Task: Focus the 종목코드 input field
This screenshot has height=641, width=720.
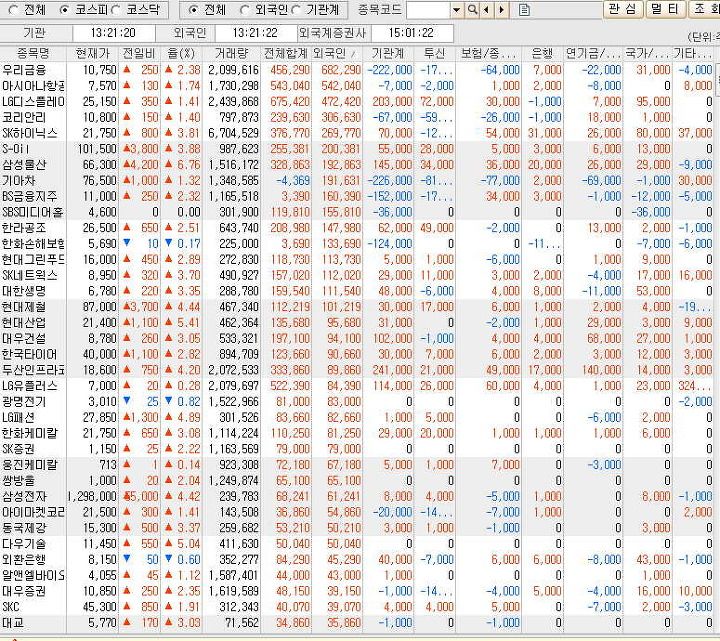Action: pyautogui.click(x=428, y=10)
